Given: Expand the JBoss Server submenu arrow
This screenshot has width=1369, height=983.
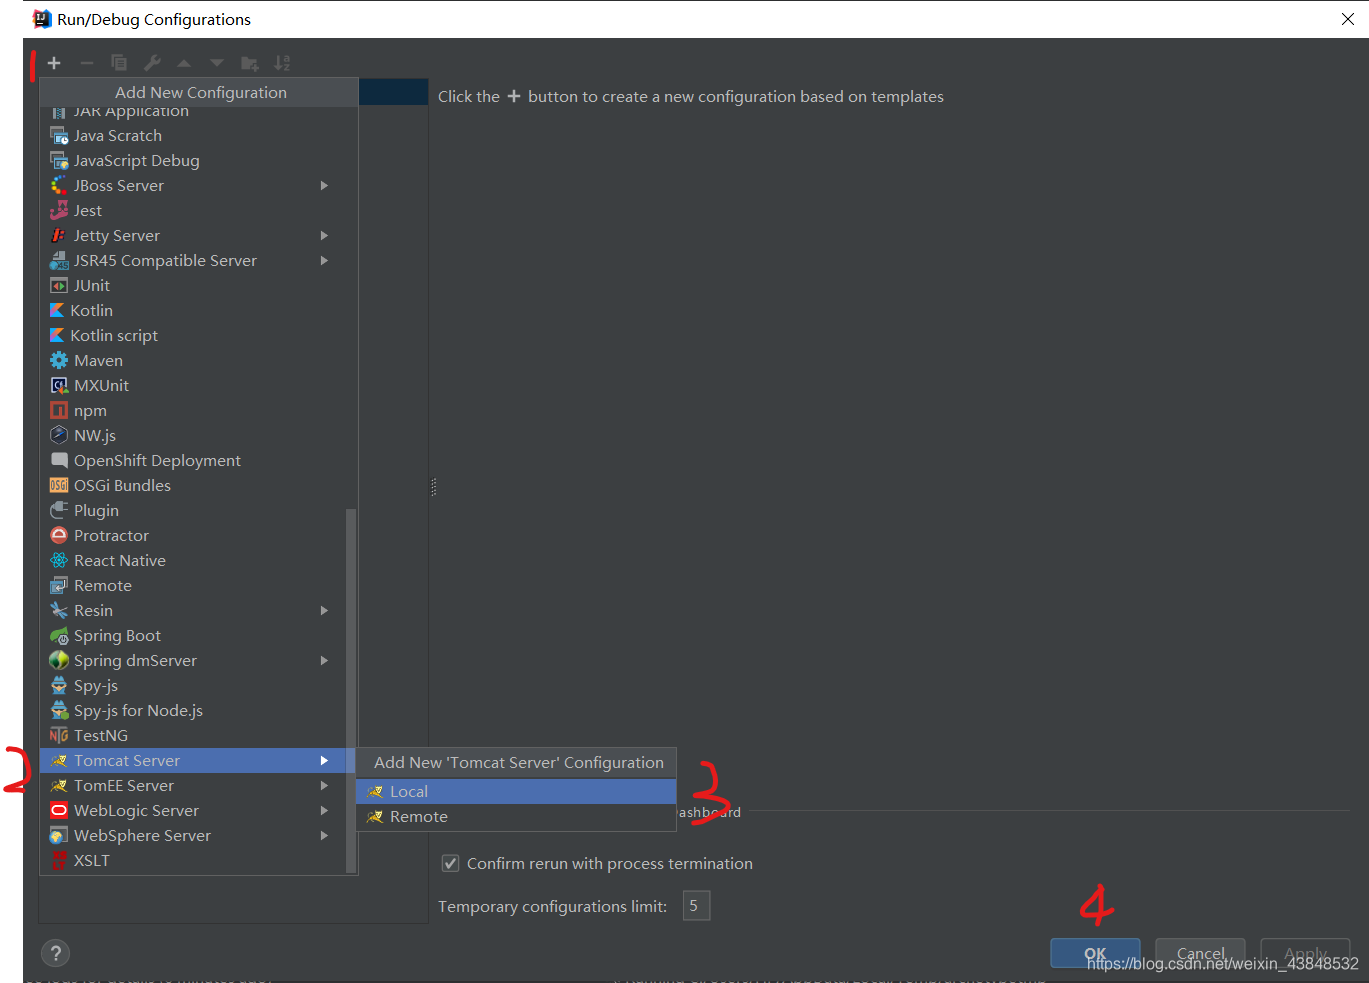Looking at the screenshot, I should 324,185.
